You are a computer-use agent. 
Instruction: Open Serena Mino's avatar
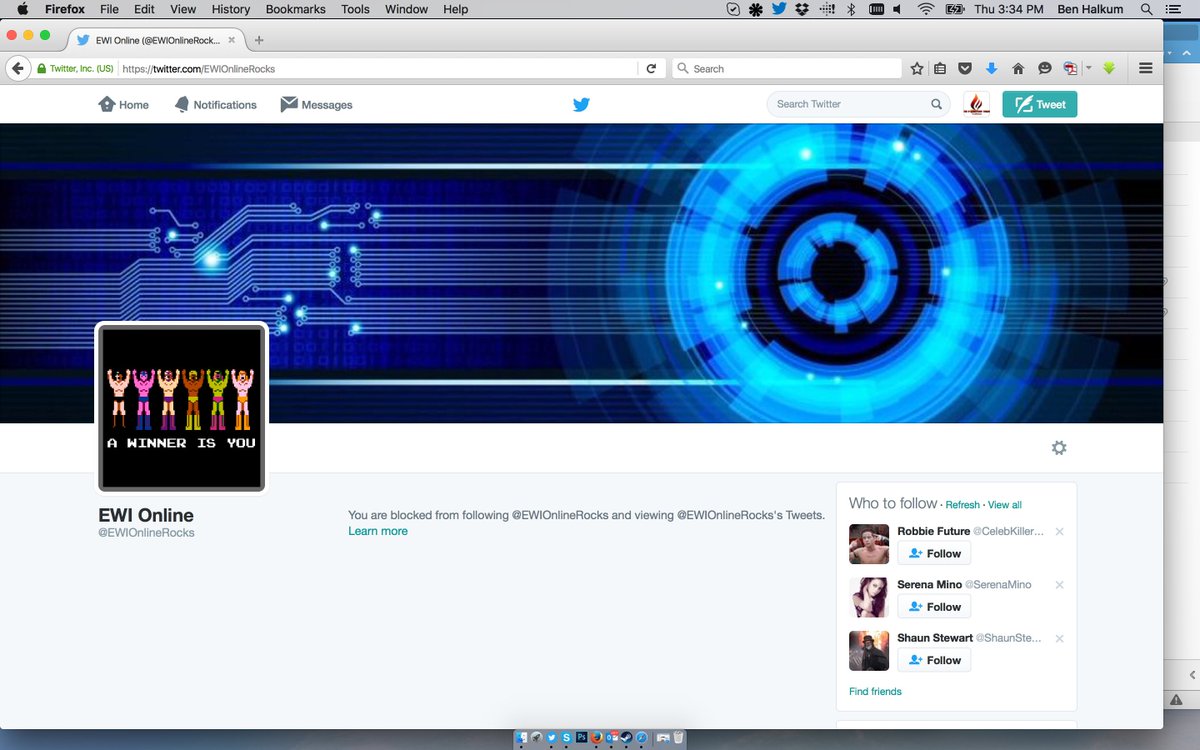(x=869, y=597)
